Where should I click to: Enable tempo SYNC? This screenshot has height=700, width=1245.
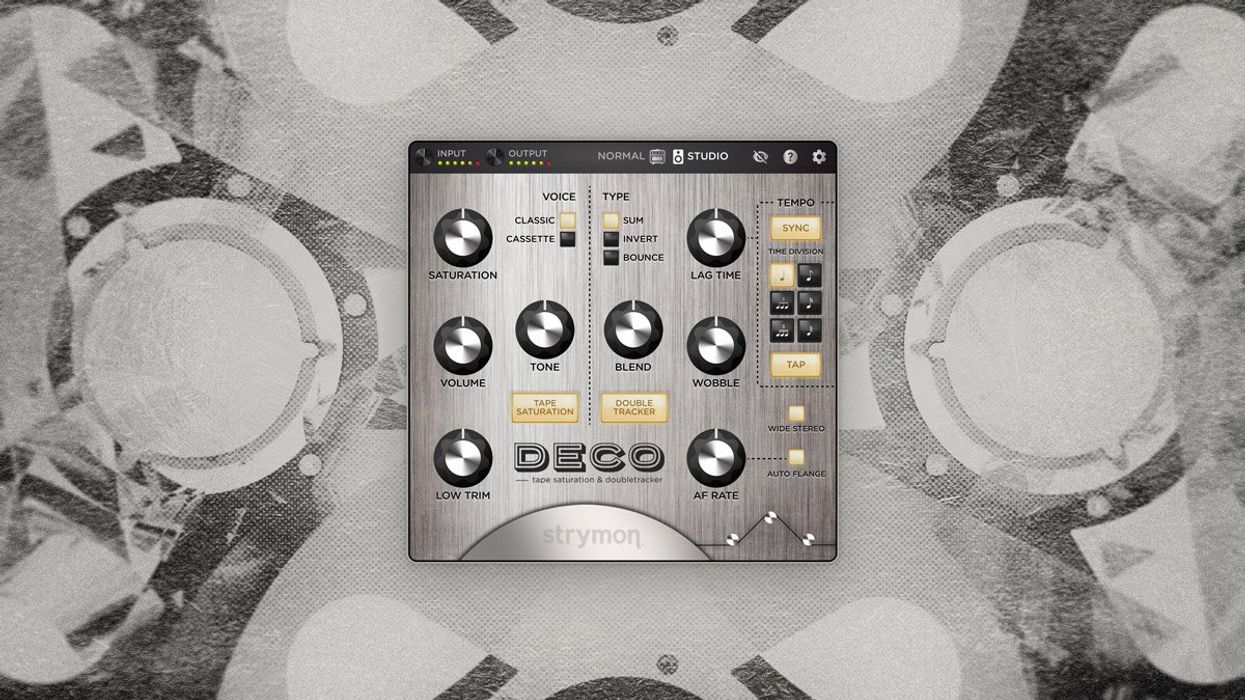tap(797, 227)
